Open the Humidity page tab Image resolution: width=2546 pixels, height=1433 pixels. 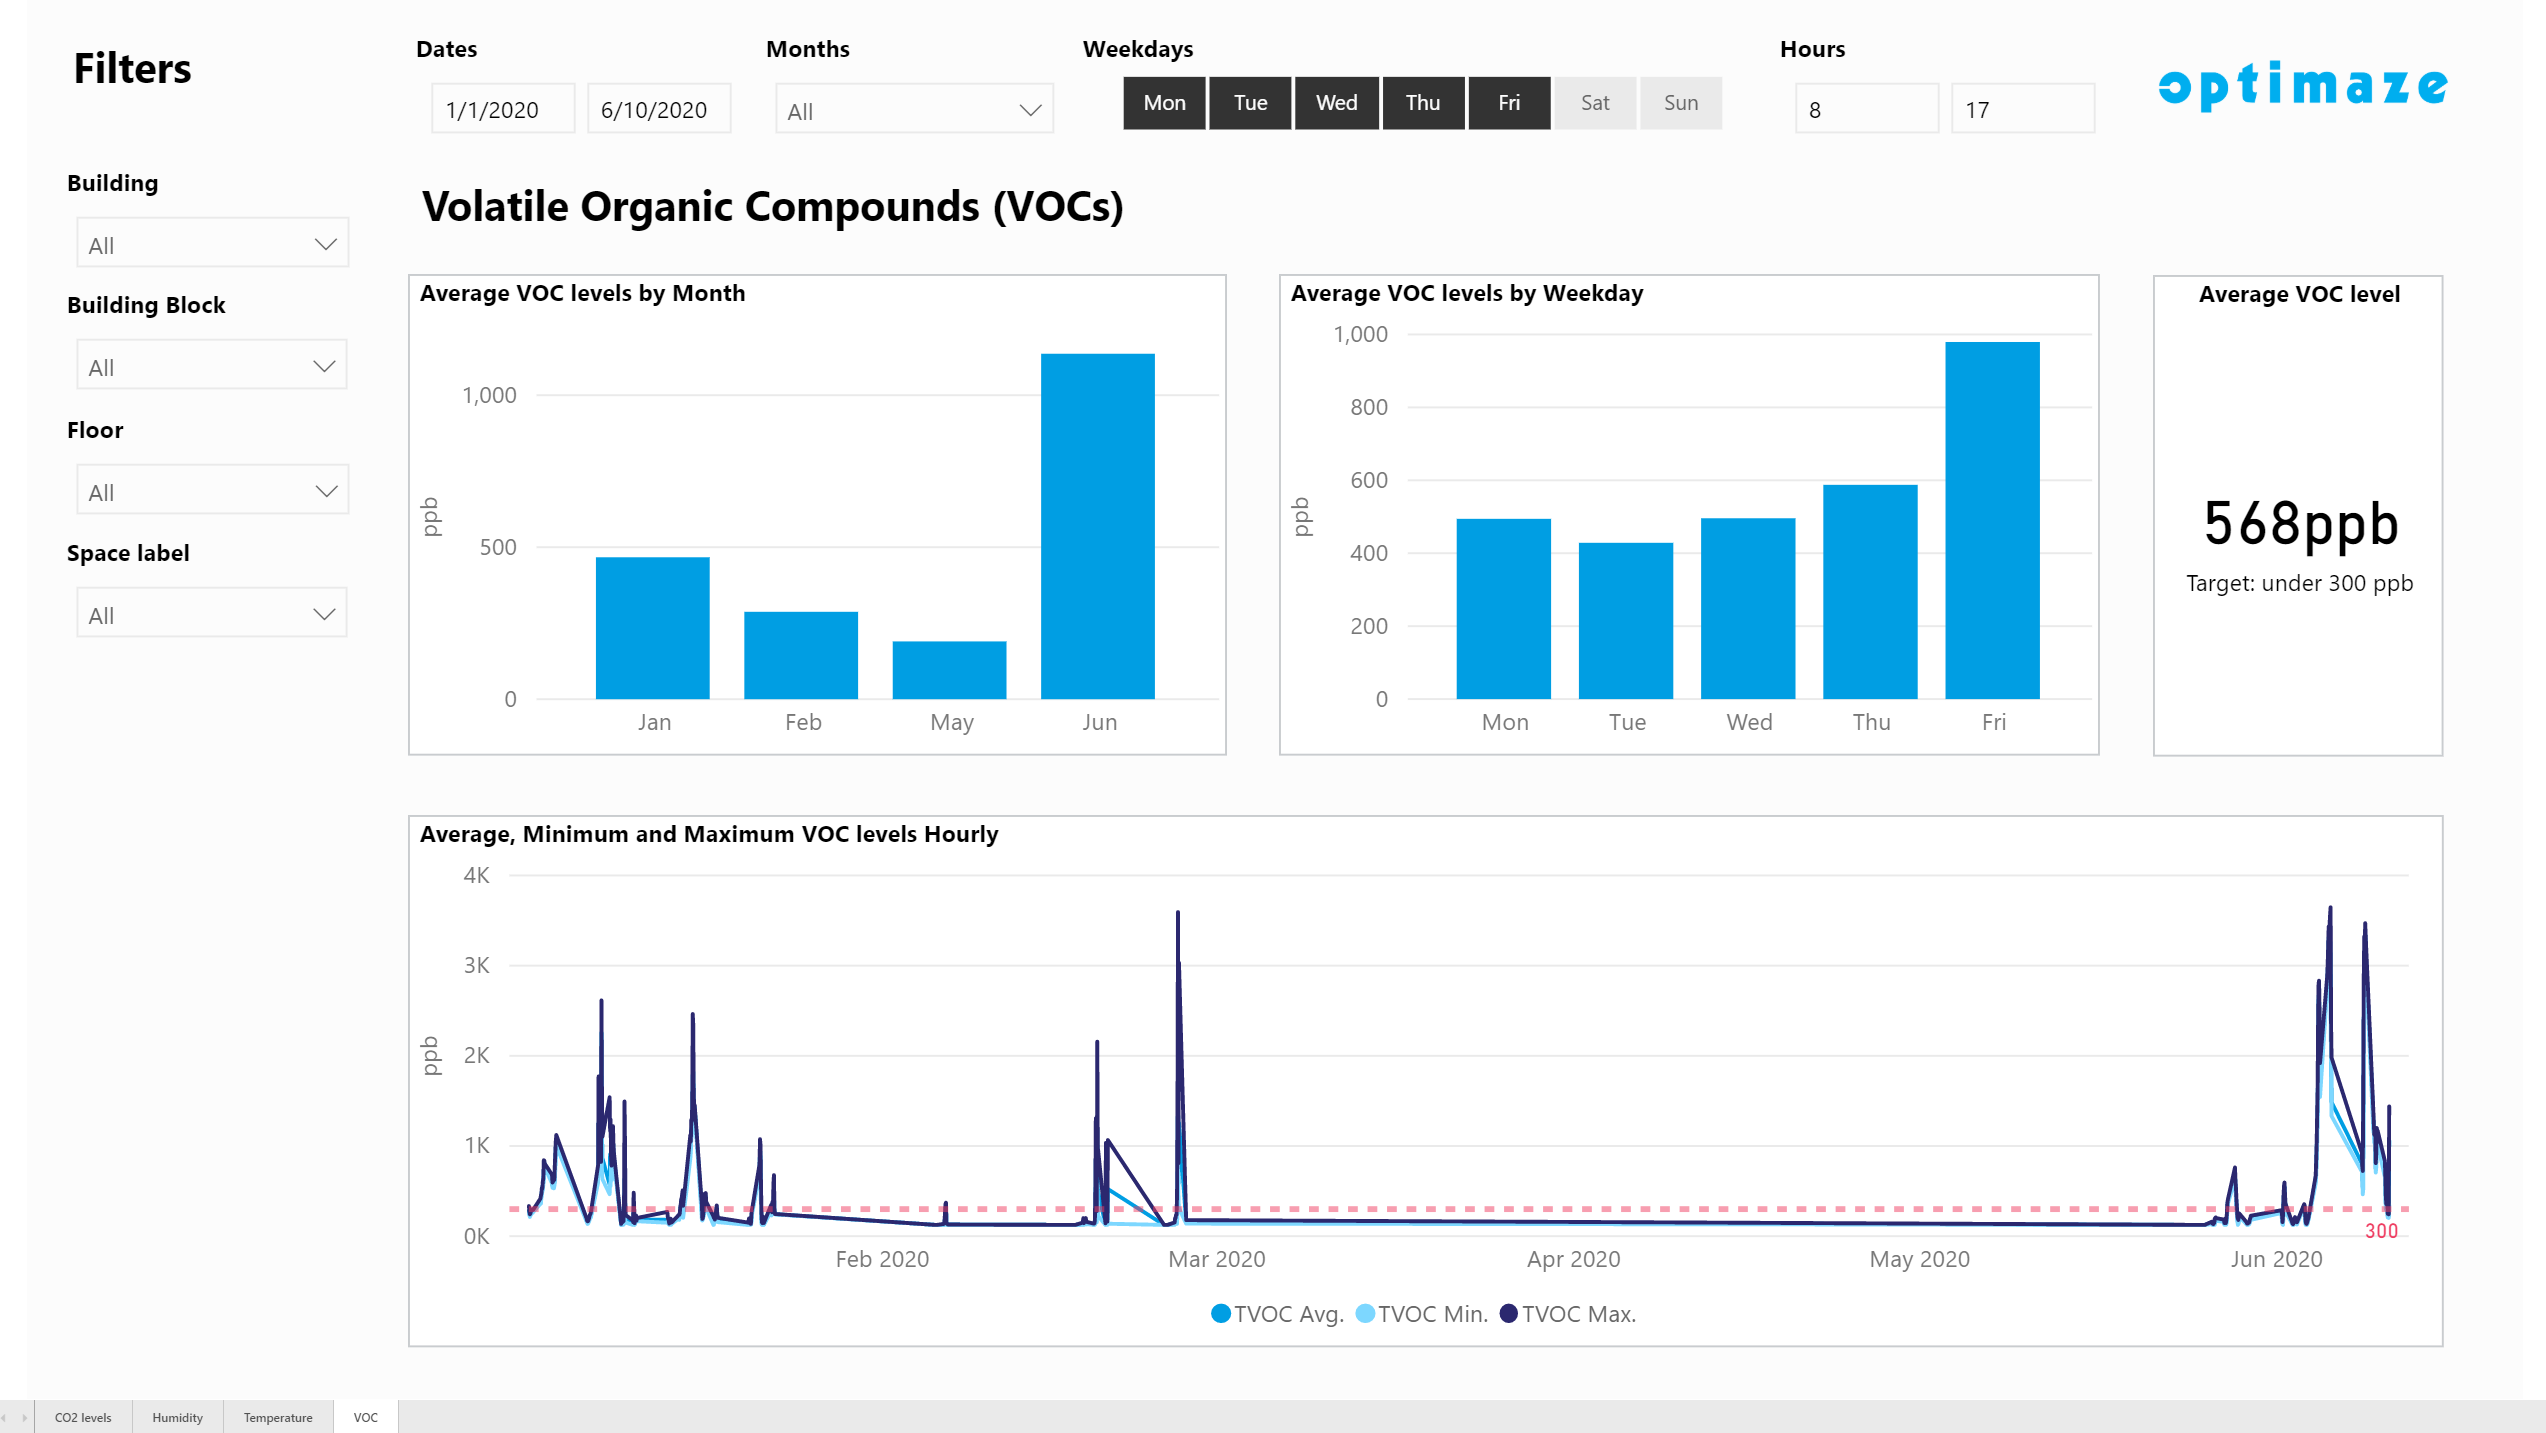177,1417
